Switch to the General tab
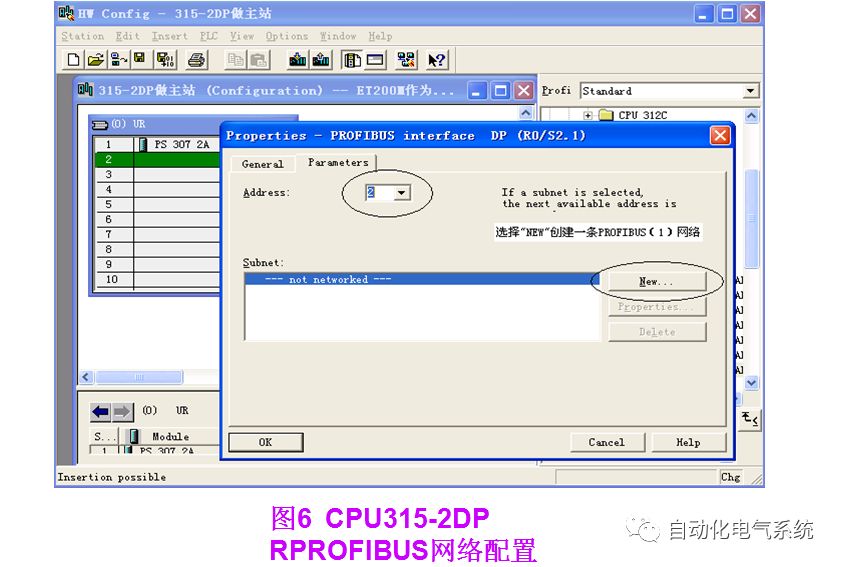Screen dimensions: 841x567 click(262, 164)
